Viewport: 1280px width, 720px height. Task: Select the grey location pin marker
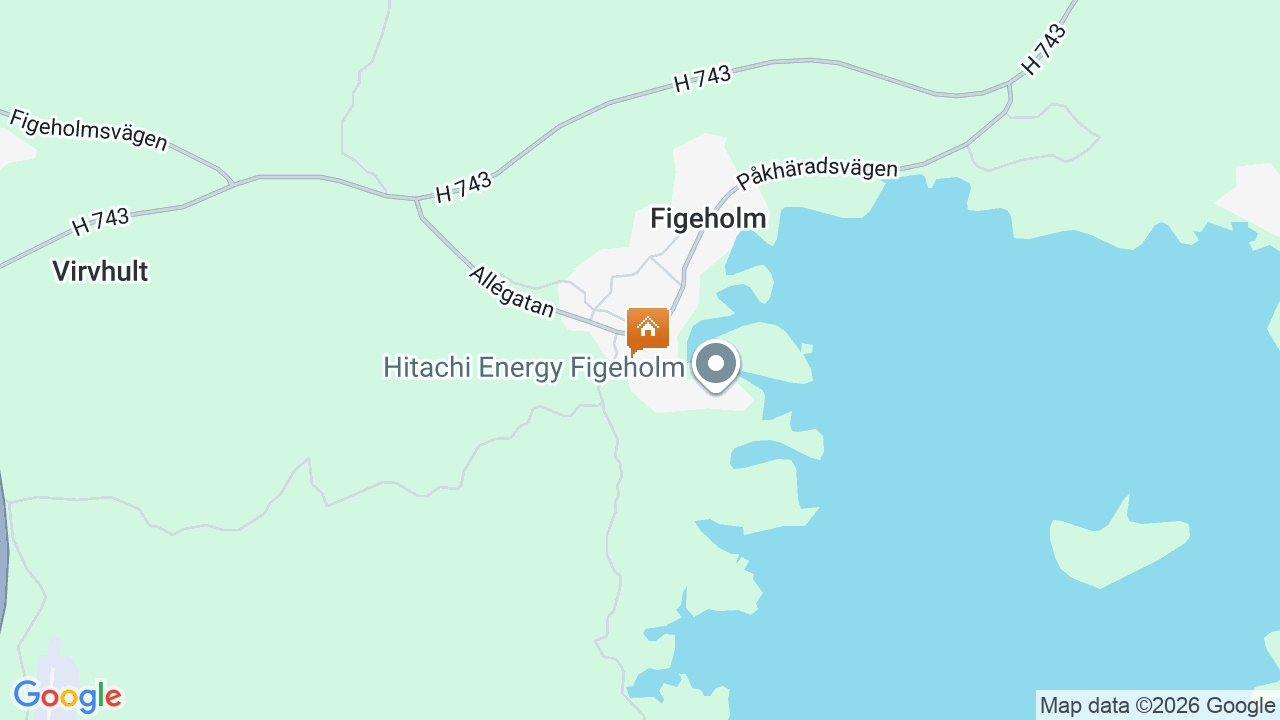[x=716, y=366]
